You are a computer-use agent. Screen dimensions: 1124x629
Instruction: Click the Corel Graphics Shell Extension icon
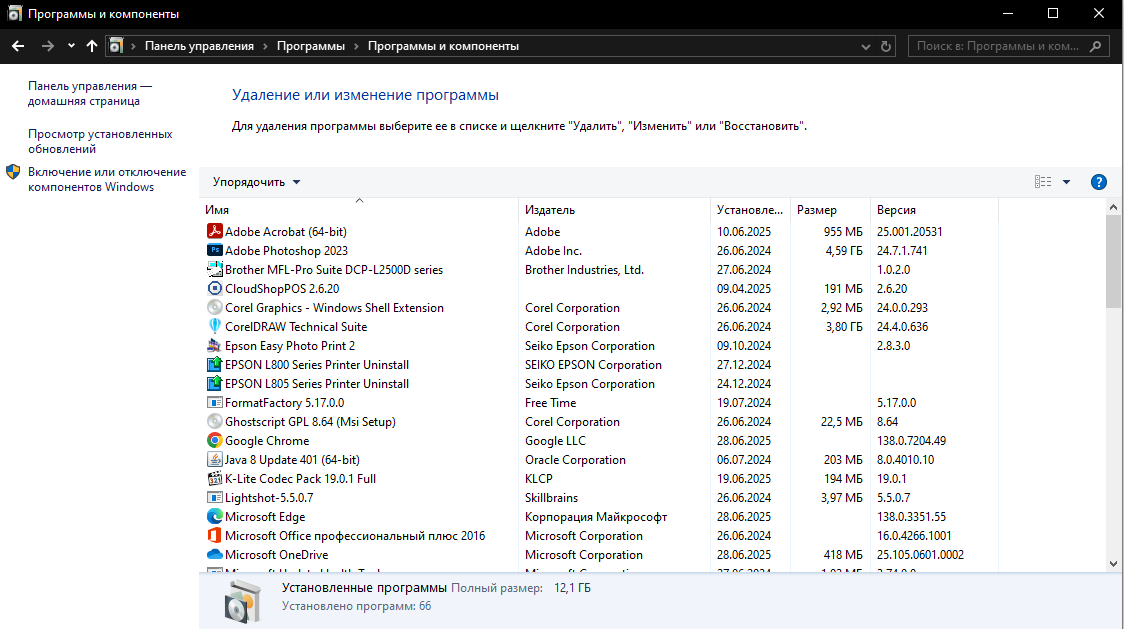(214, 307)
